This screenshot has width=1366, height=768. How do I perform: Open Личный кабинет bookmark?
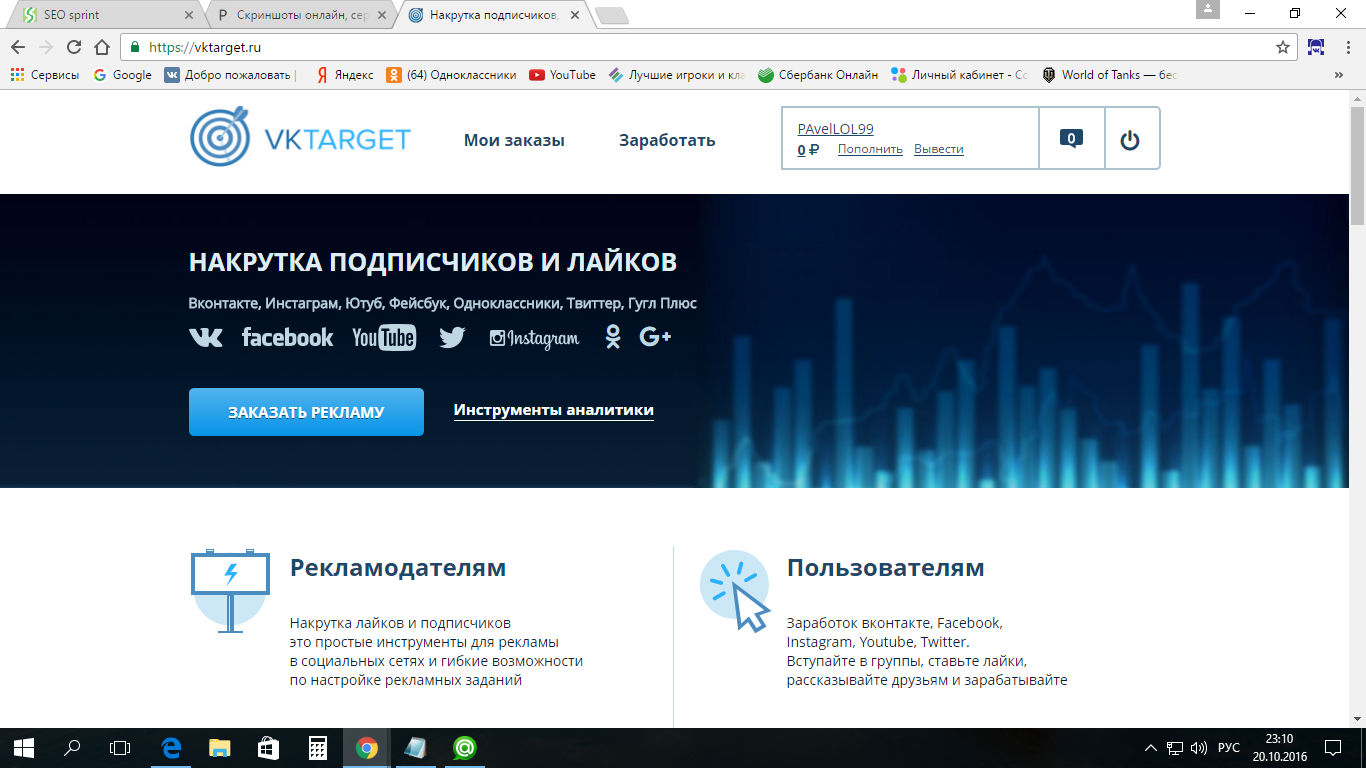[x=960, y=75]
